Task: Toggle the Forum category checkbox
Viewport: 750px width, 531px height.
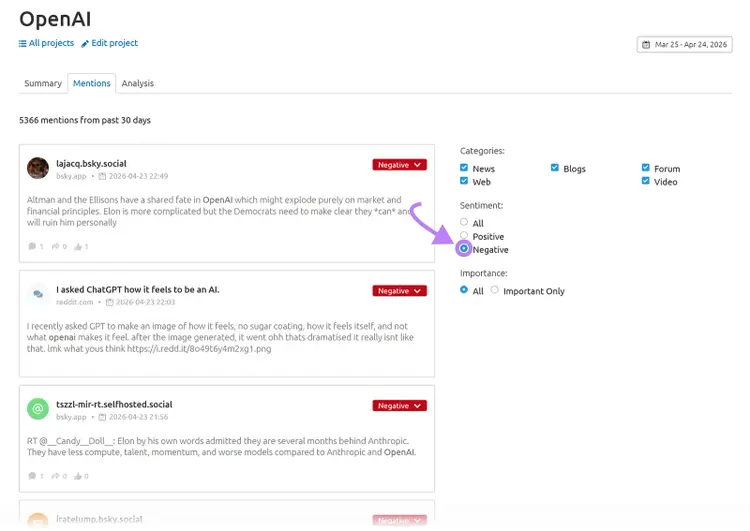Action: [x=646, y=167]
